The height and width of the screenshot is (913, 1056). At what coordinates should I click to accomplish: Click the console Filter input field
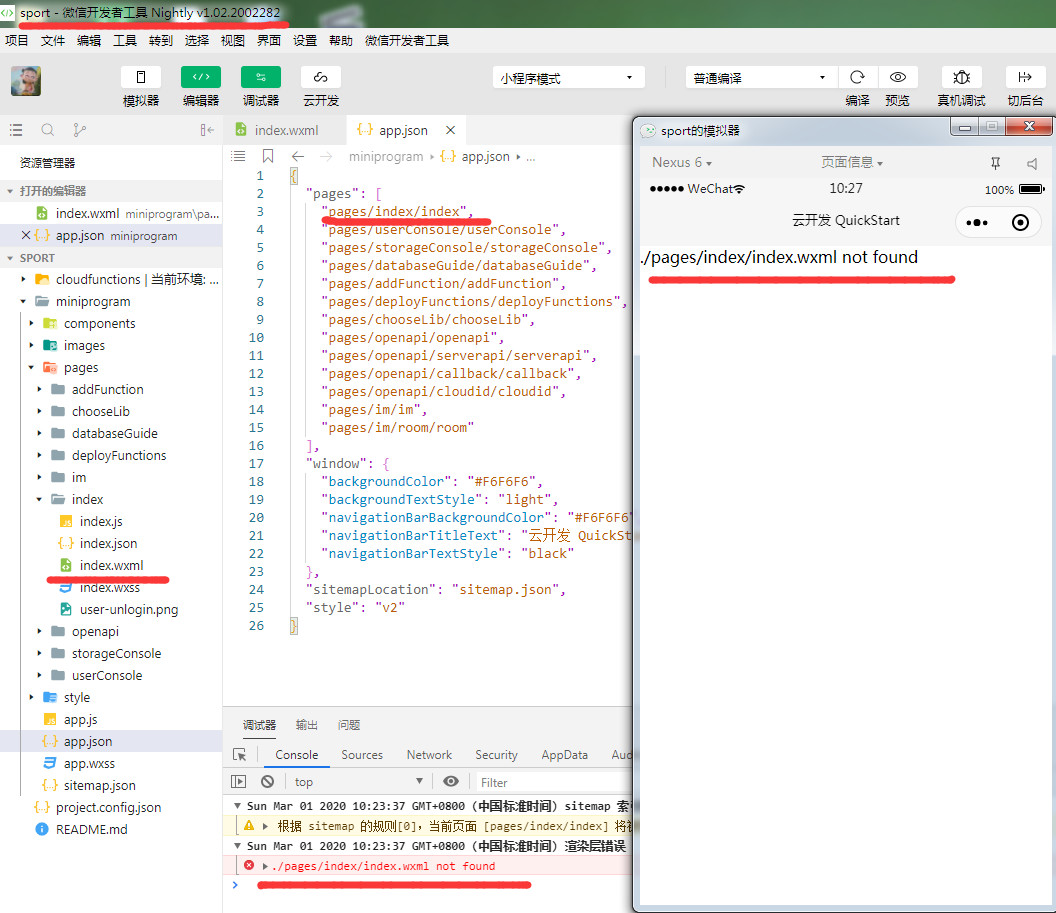[554, 782]
